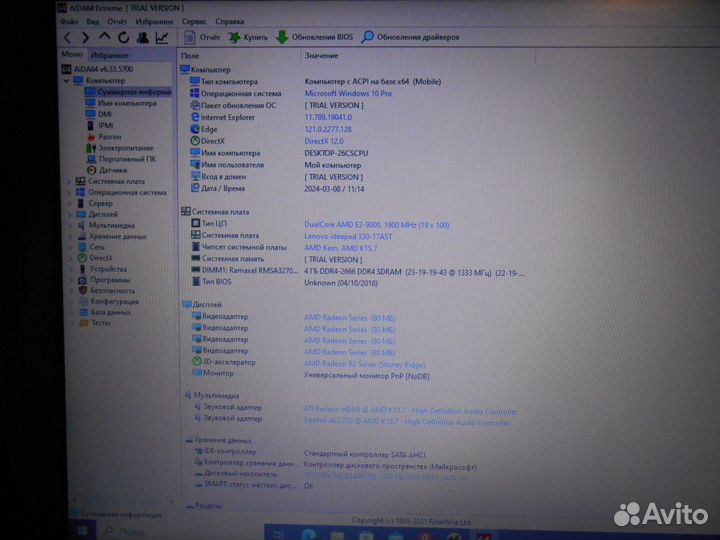Screen dimensions: 720x540
Task: Click the Windows Start button
Action: point(84,532)
